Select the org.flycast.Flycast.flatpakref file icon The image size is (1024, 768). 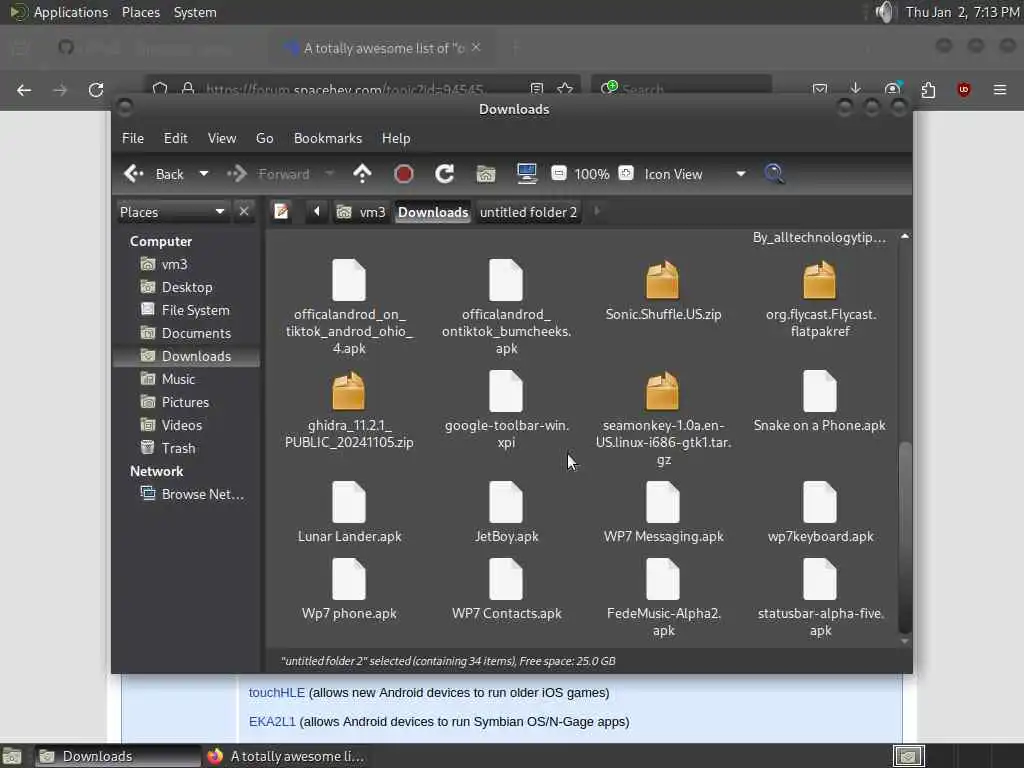[820, 280]
